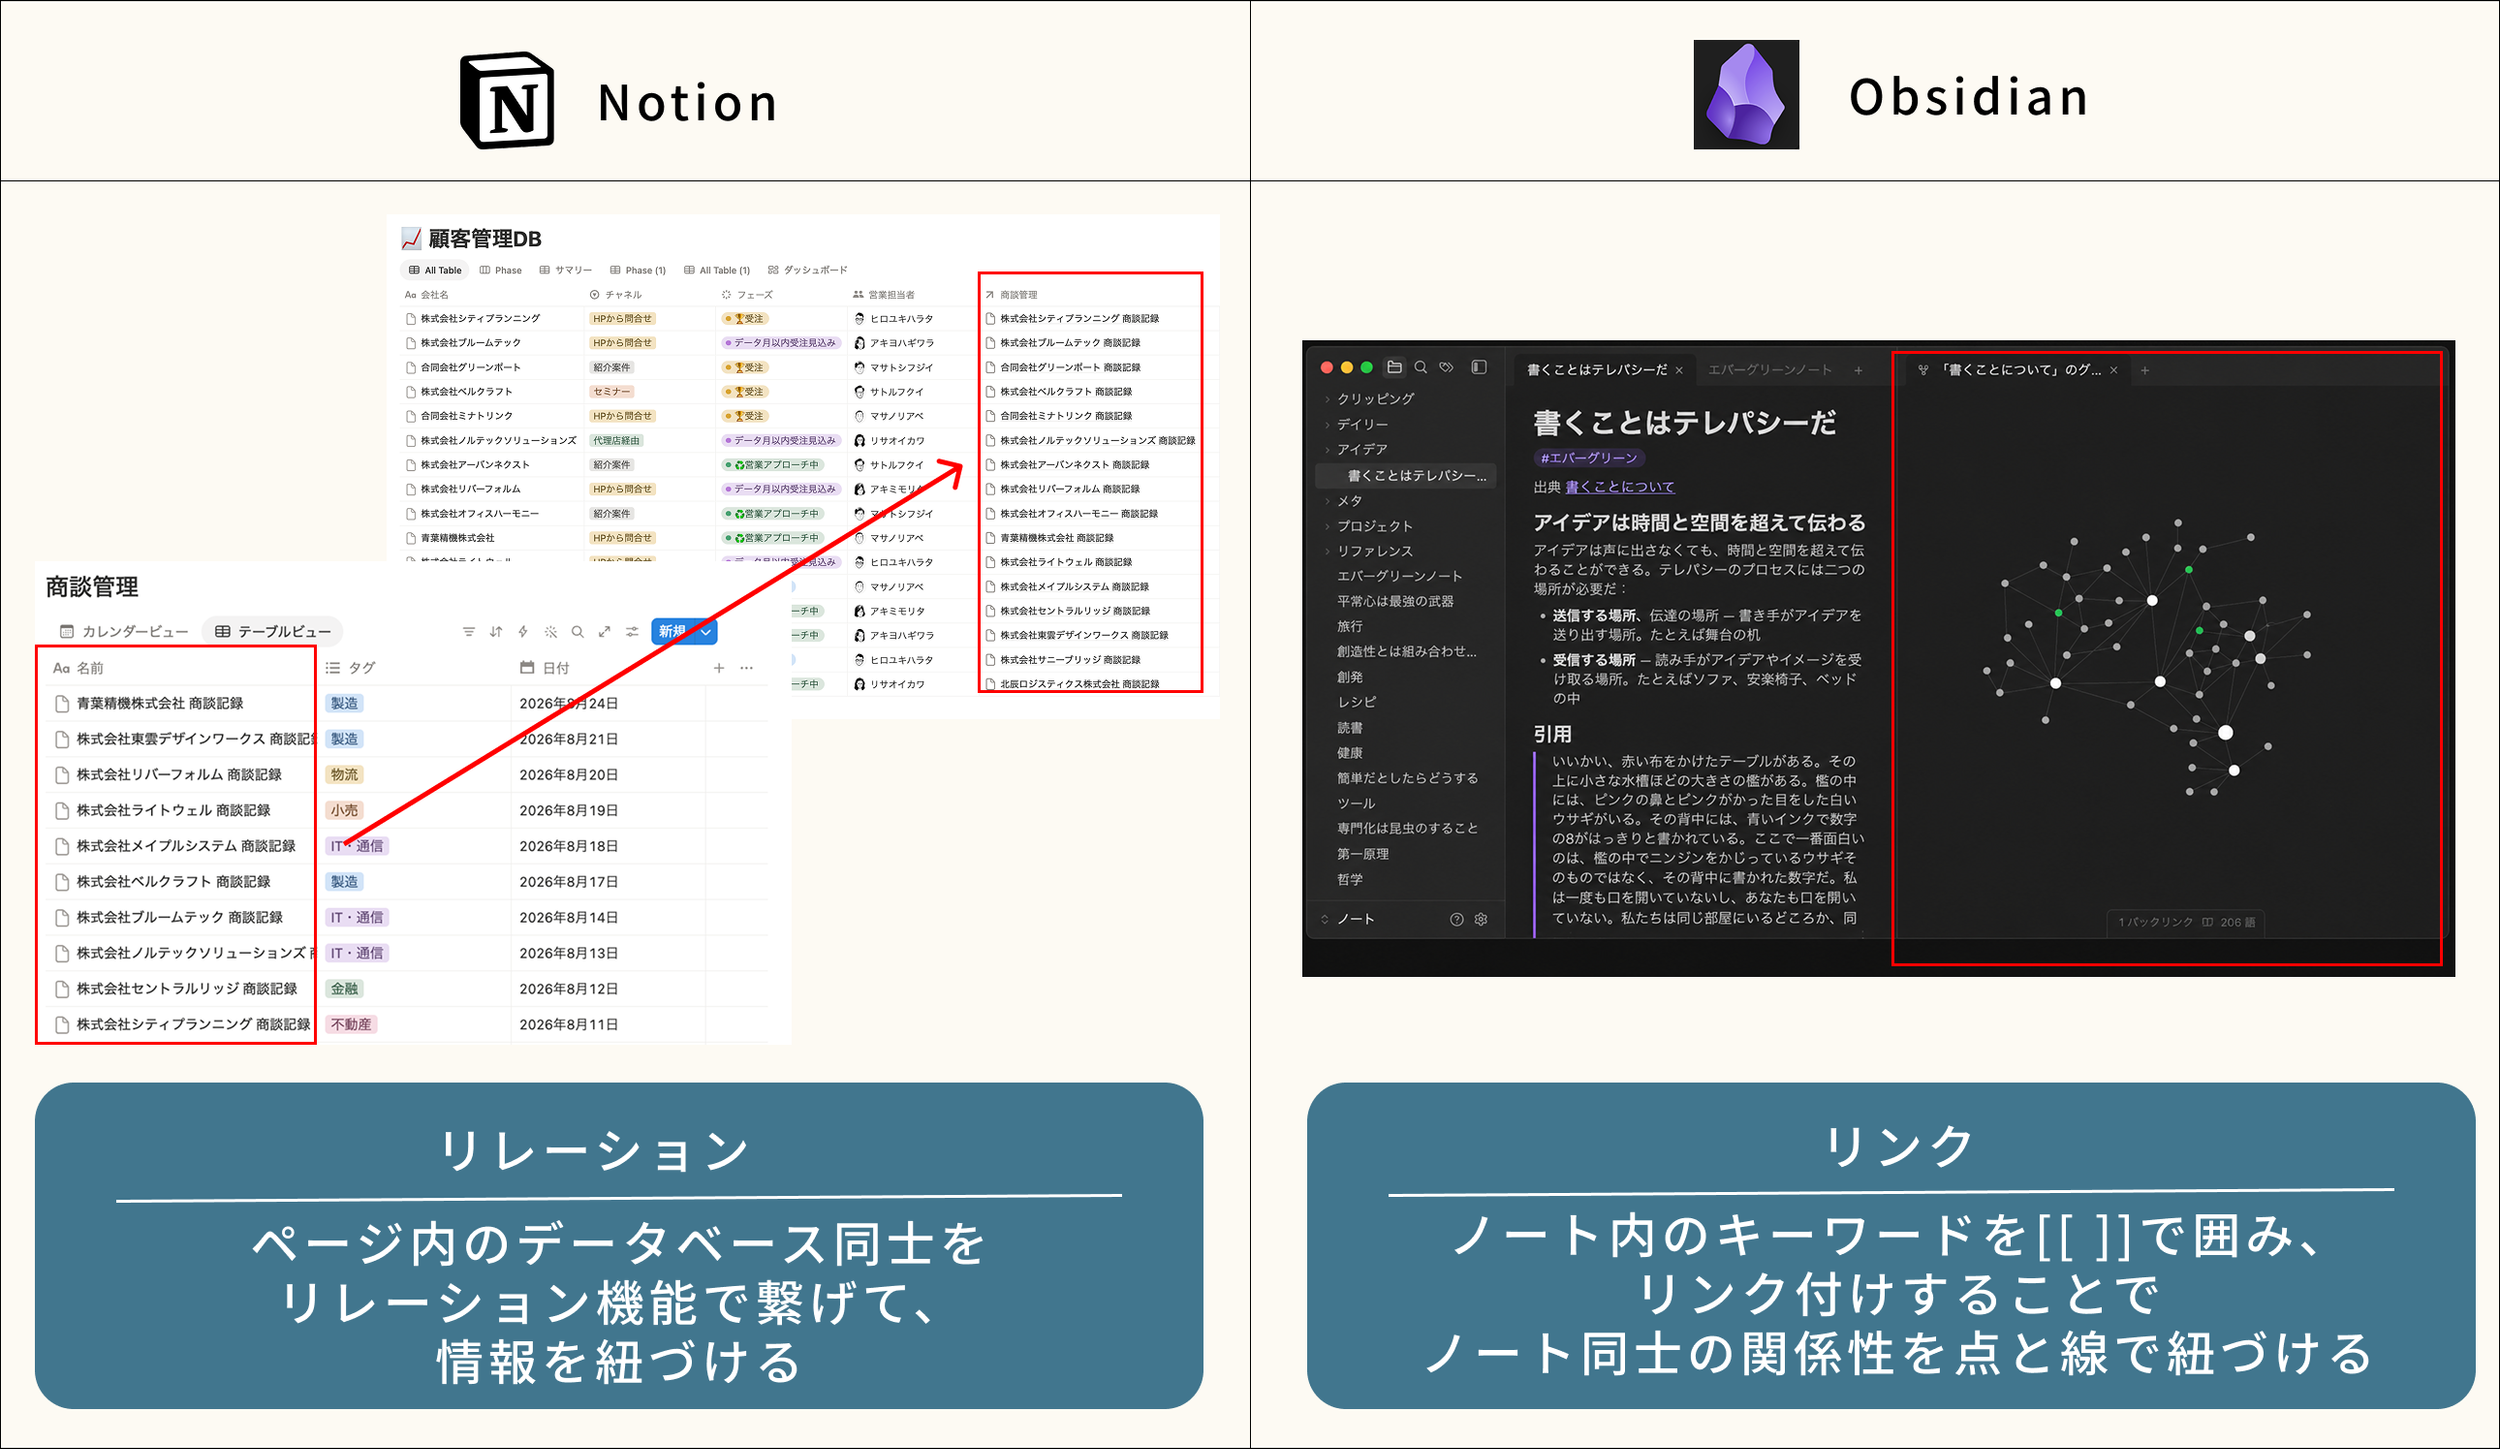Switch to the サマリー view tab

click(566, 270)
